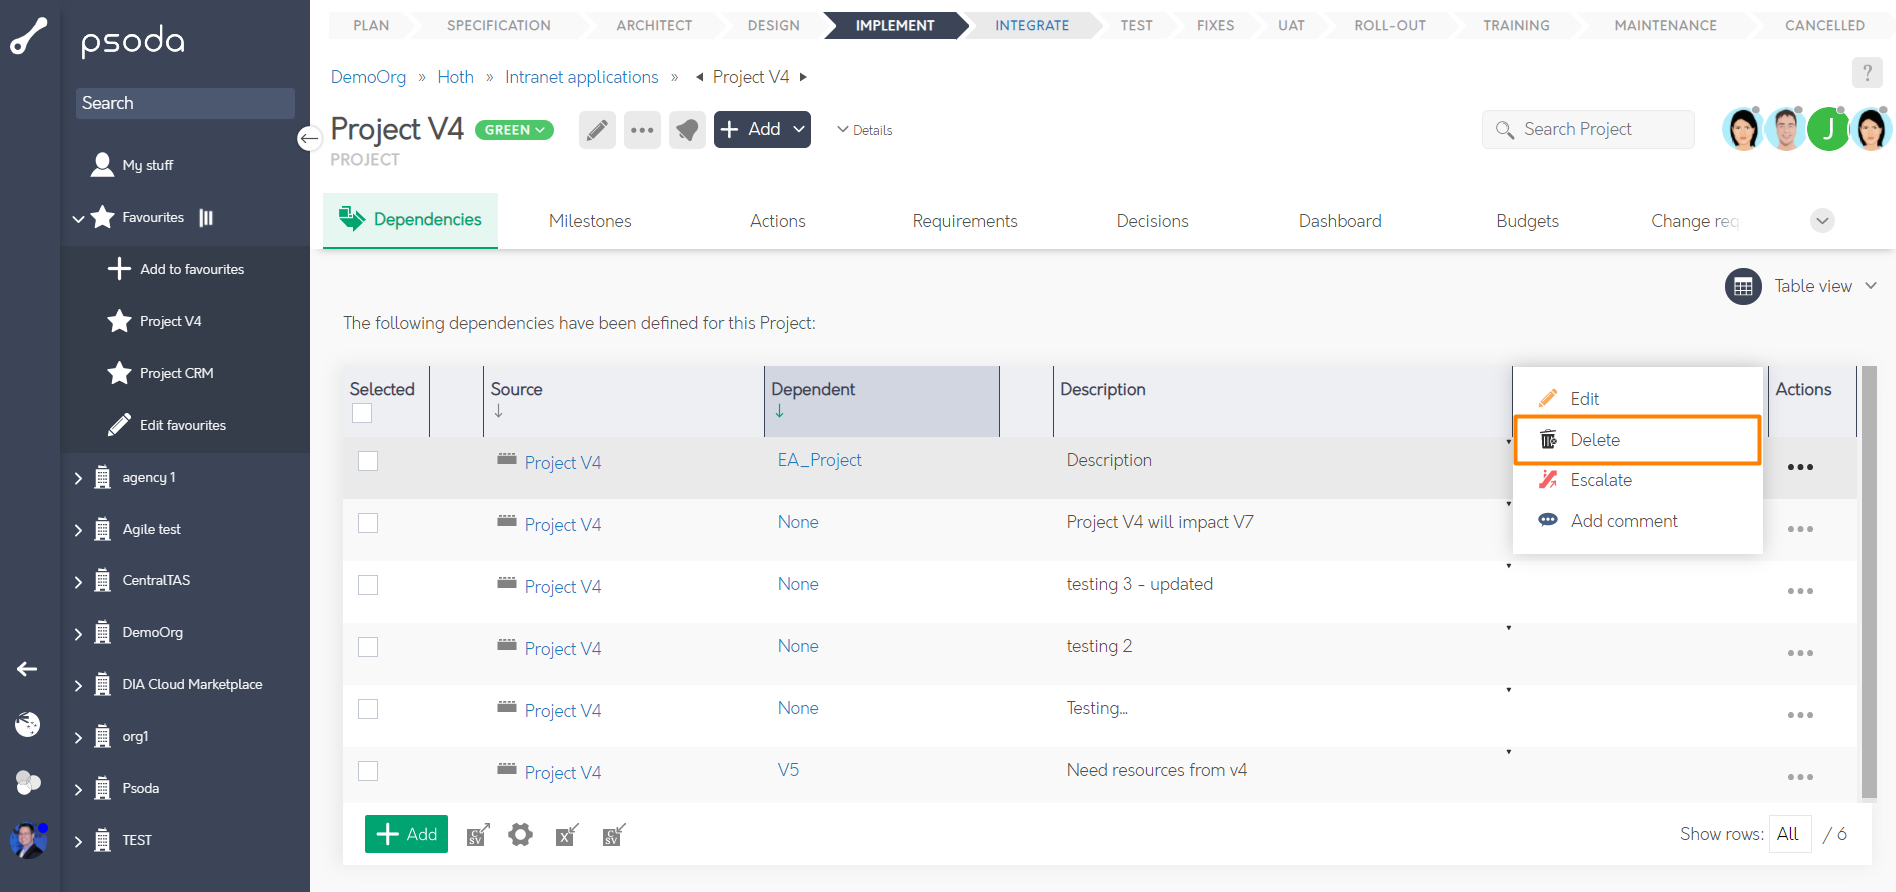Click the help question mark icon

click(x=1866, y=73)
